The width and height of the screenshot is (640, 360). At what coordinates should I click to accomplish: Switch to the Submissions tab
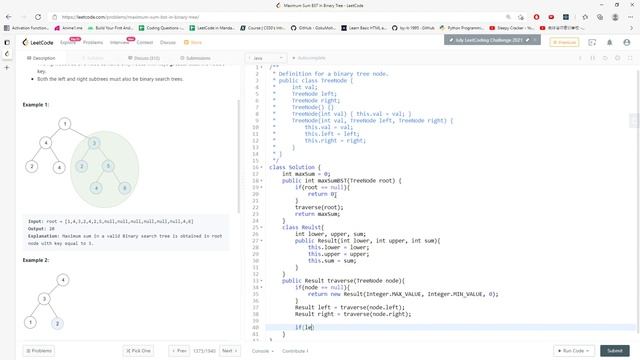coord(195,58)
